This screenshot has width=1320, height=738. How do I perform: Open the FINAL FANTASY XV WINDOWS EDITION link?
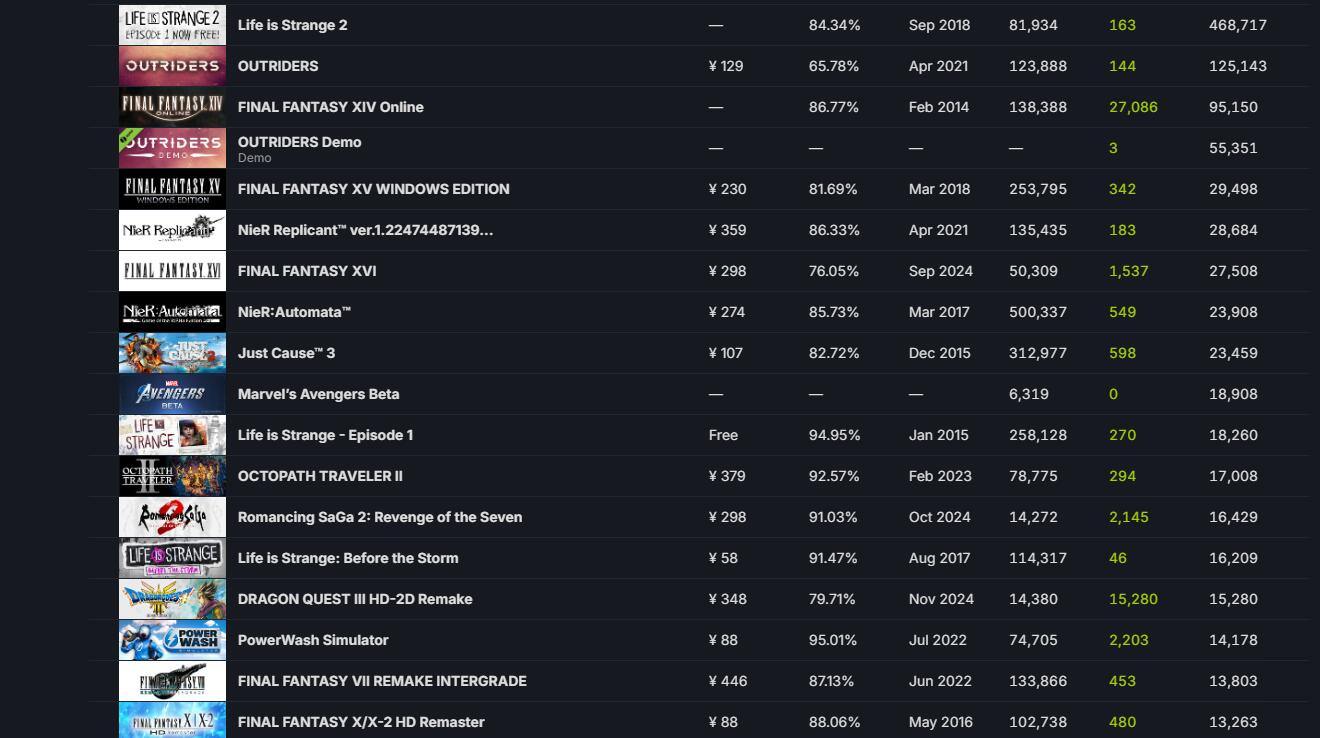tap(373, 189)
